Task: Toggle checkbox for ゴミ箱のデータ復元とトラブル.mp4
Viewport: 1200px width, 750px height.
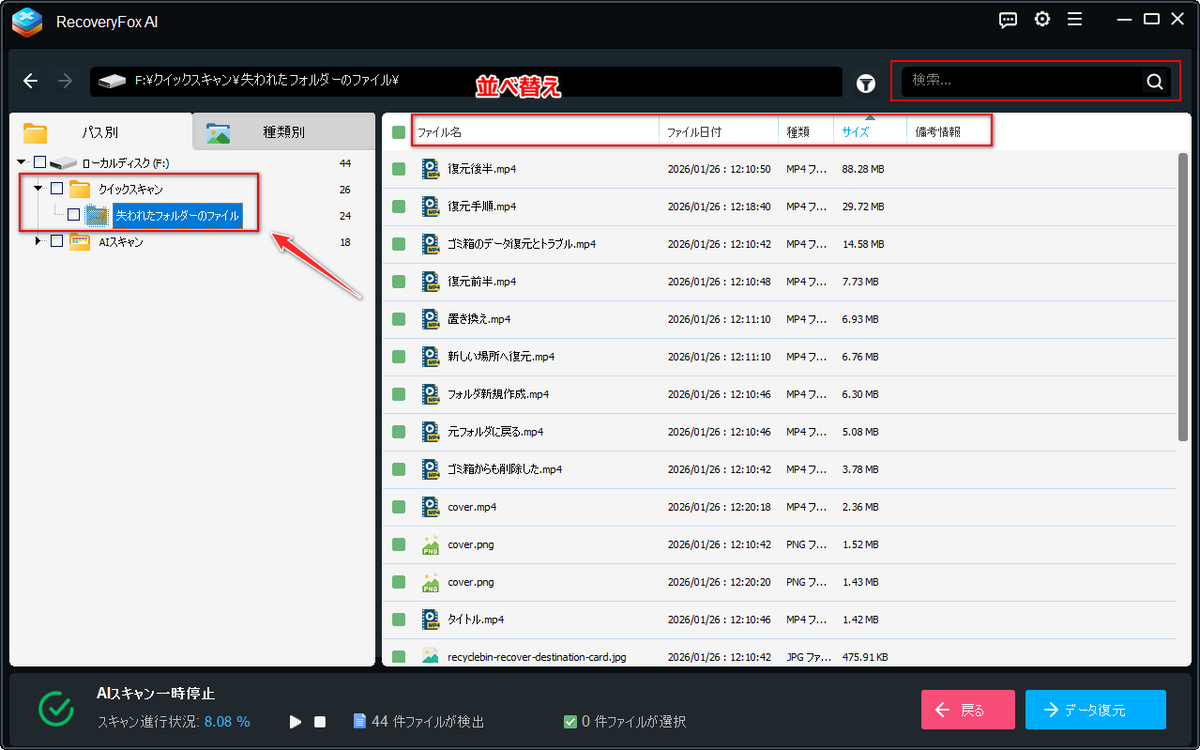Action: click(399, 244)
